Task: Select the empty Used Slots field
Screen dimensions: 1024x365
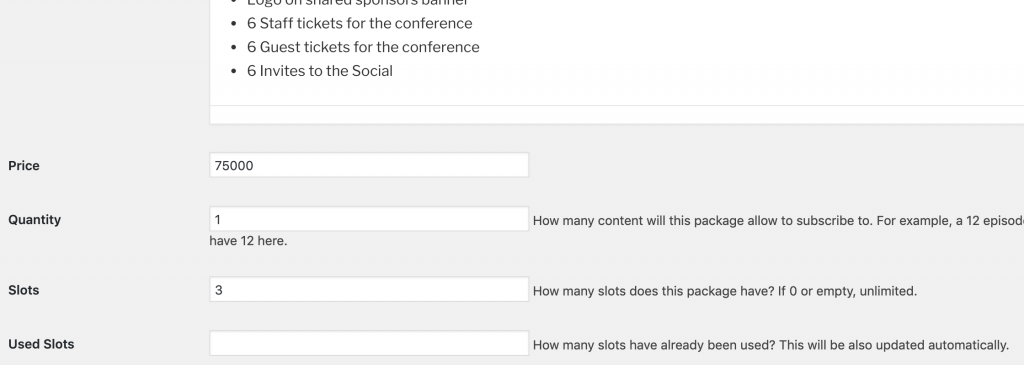Action: click(369, 343)
